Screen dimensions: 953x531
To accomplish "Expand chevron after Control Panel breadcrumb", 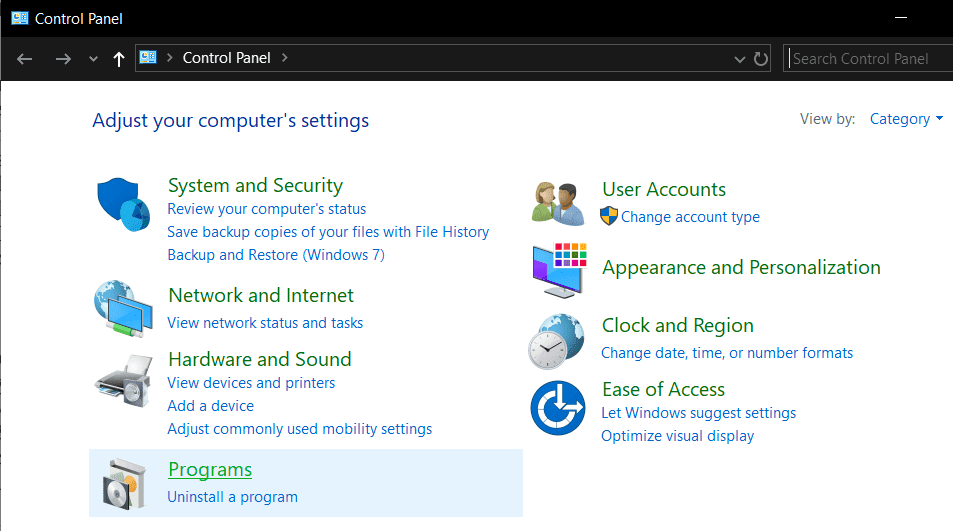I will [284, 58].
